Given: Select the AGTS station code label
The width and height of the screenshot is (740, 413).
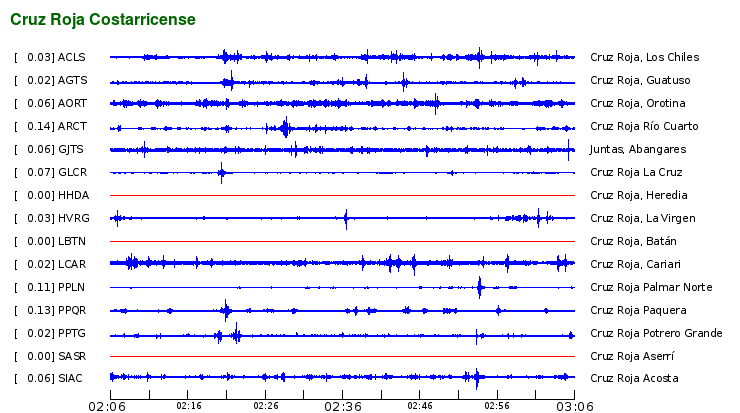Looking at the screenshot, I should [x=73, y=80].
